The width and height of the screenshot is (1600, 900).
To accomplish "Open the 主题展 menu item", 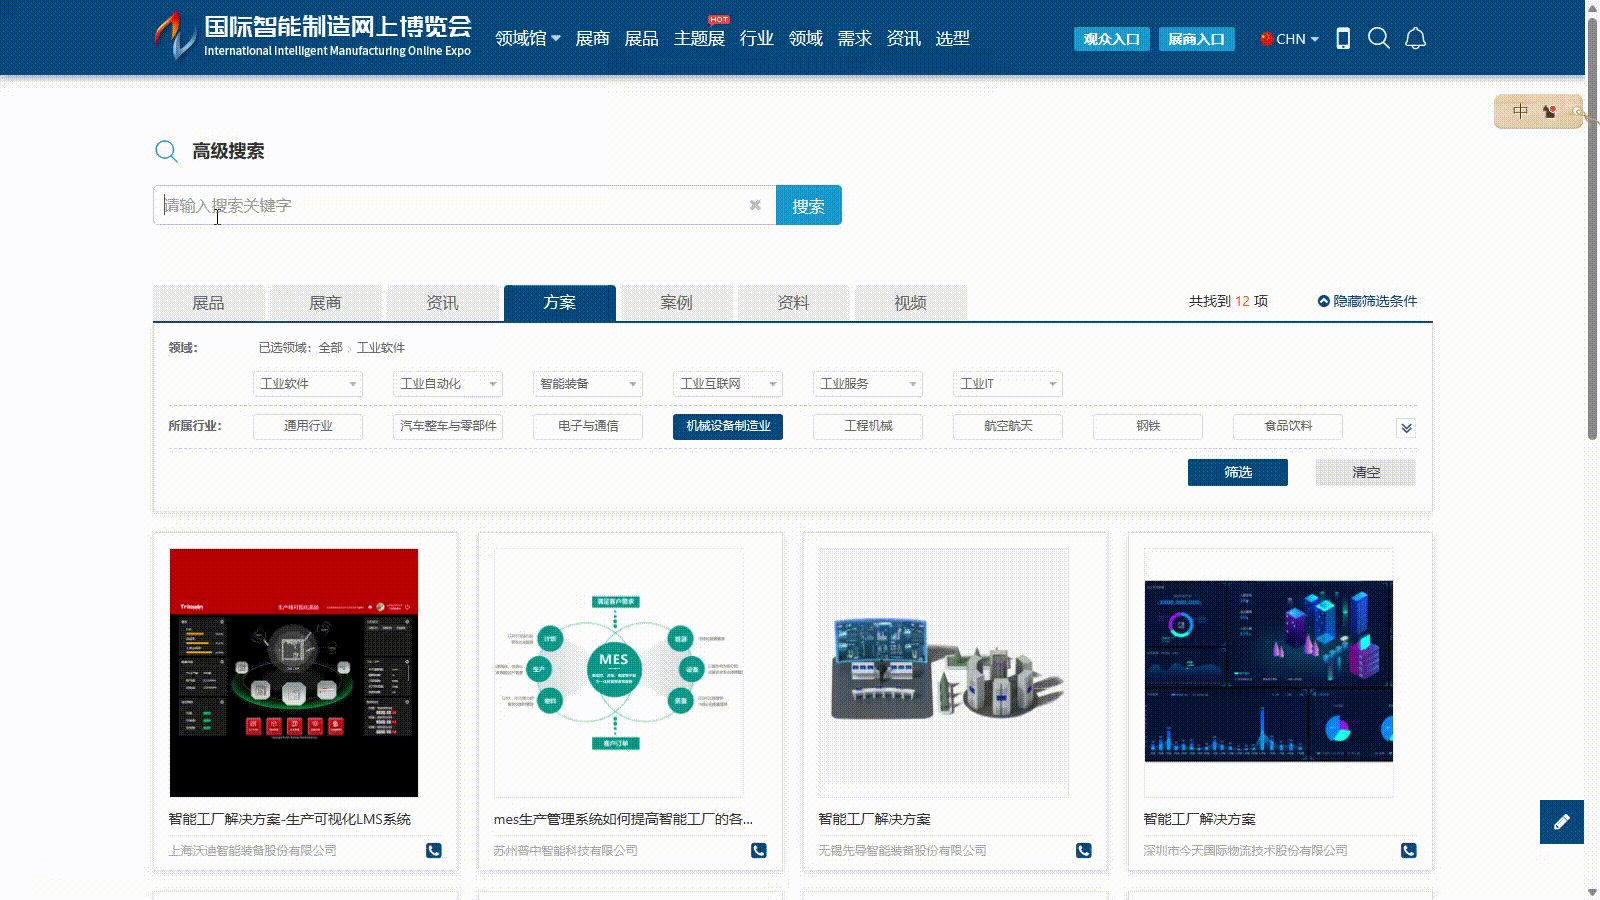I will (698, 39).
